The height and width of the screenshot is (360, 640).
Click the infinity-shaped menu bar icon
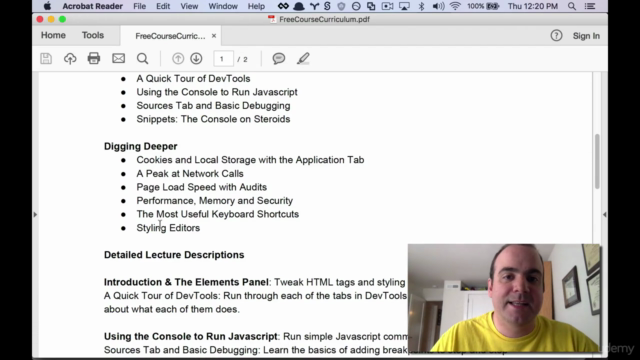tap(283, 6)
